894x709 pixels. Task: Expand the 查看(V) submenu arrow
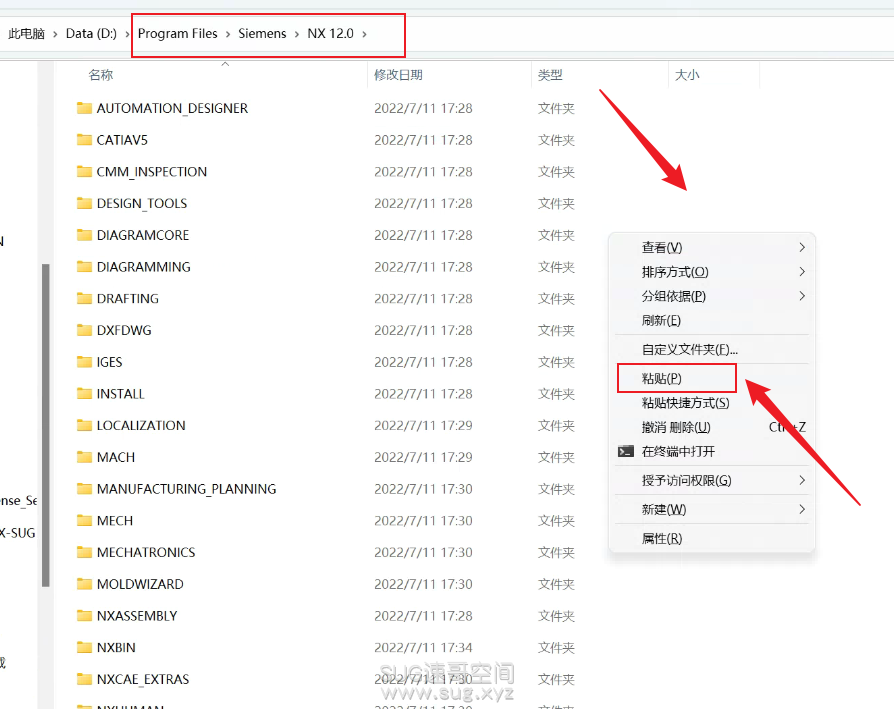tap(802, 247)
